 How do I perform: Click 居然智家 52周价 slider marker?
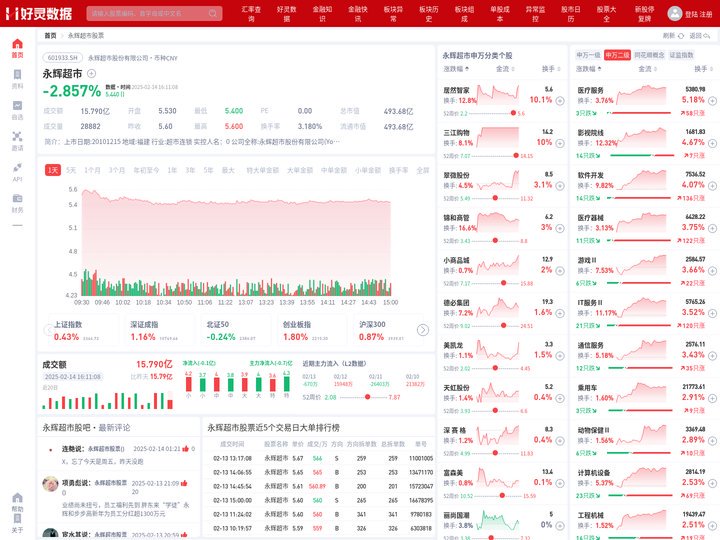point(513,113)
